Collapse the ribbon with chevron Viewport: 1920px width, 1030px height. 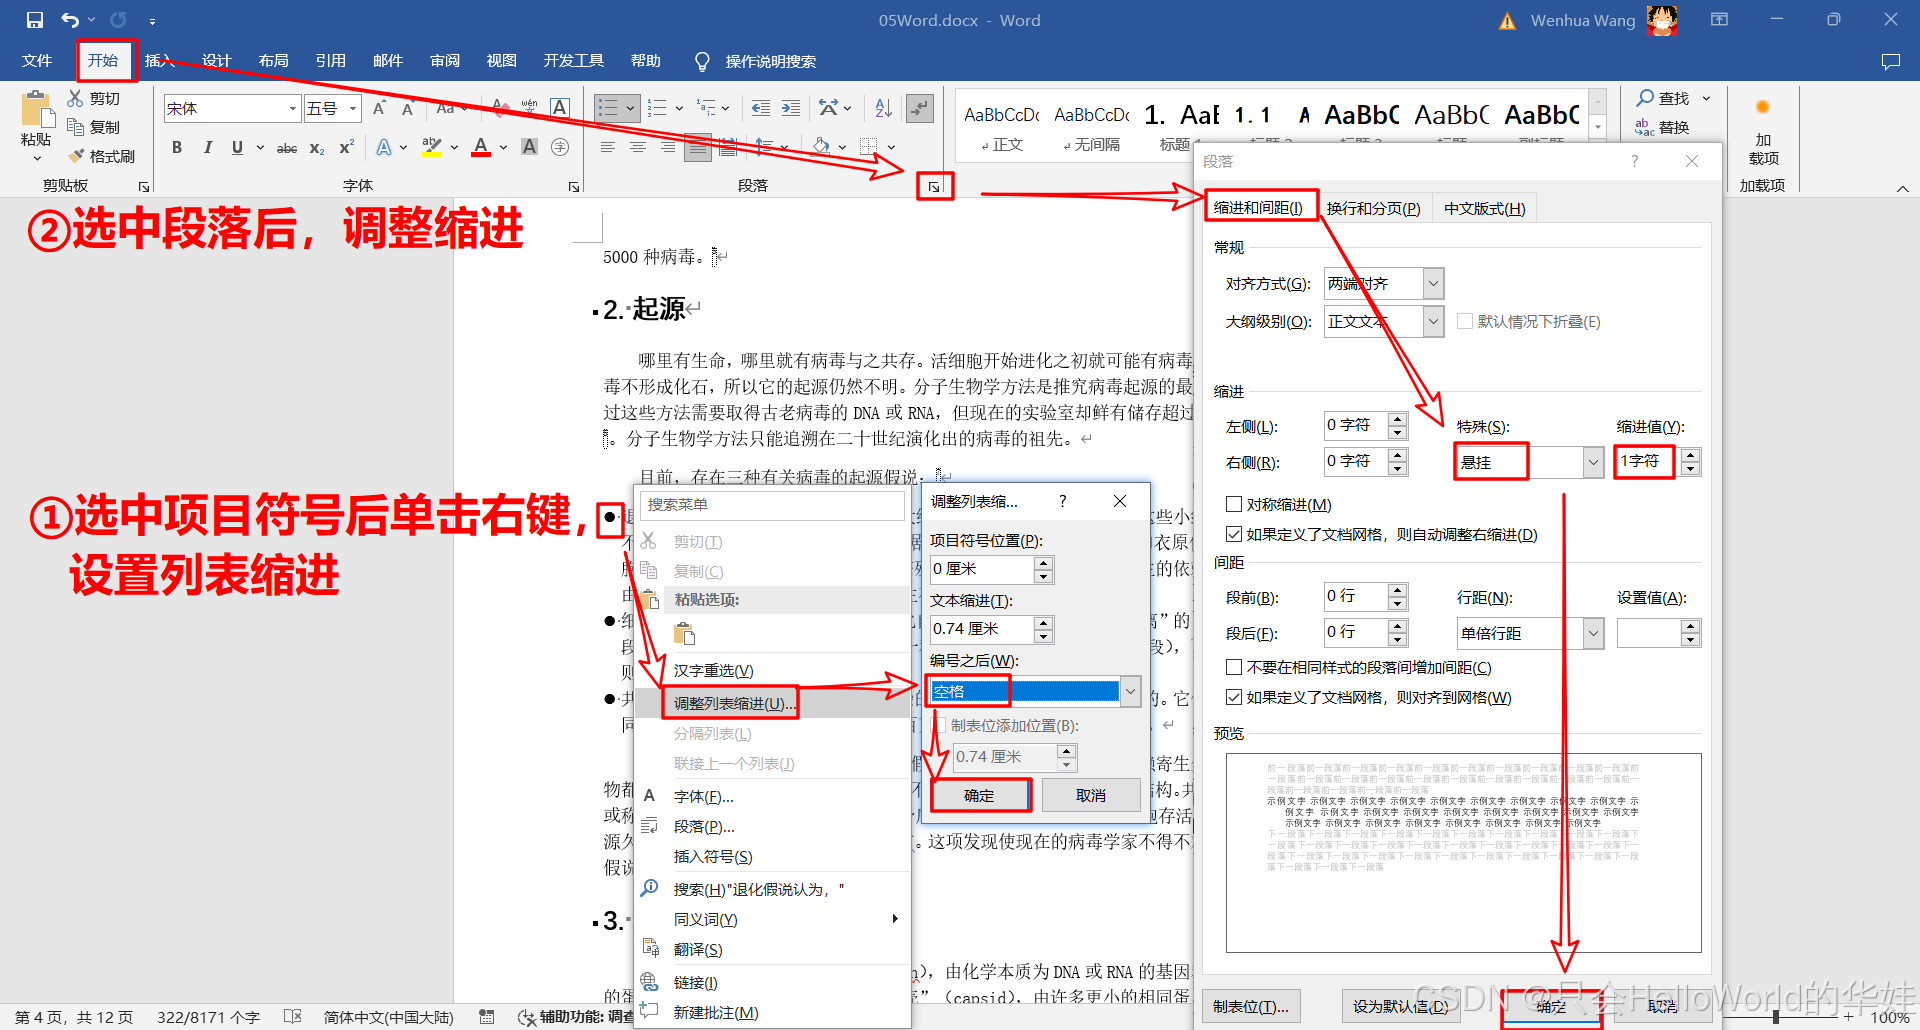(1902, 188)
